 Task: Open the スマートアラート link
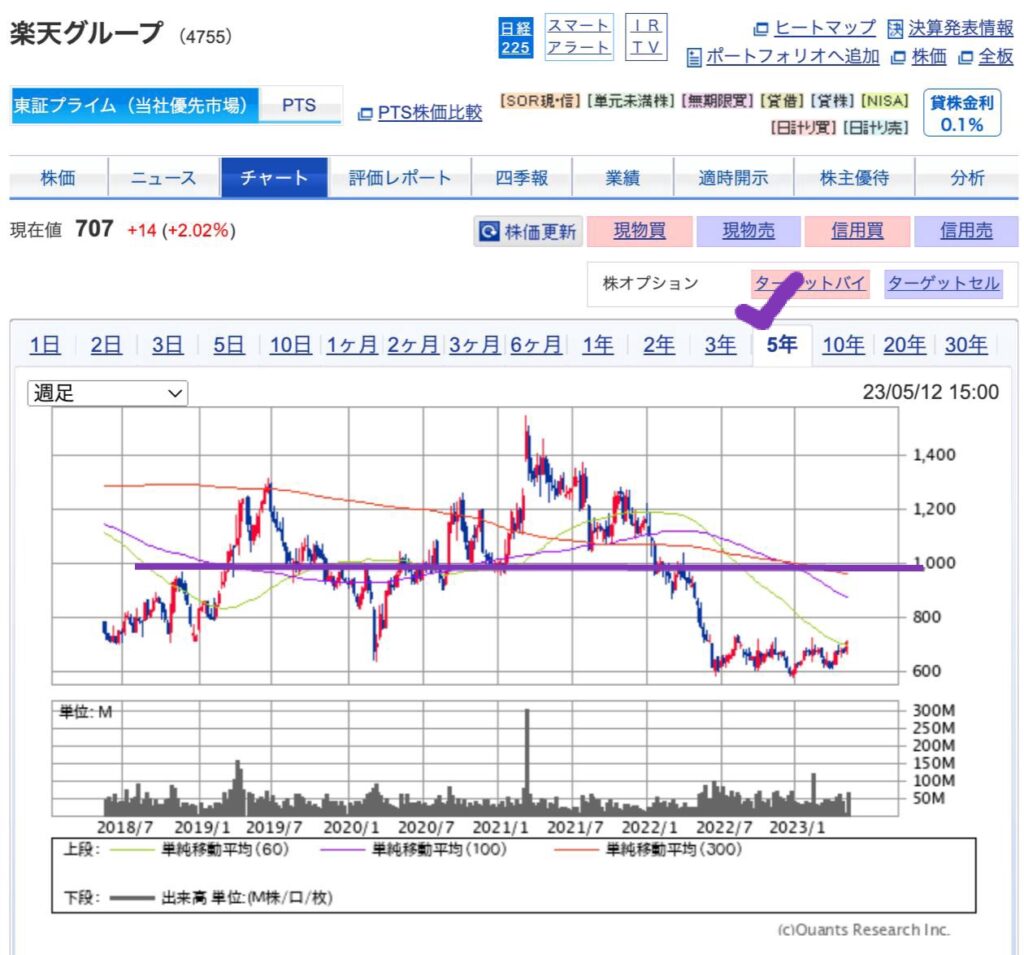click(579, 37)
